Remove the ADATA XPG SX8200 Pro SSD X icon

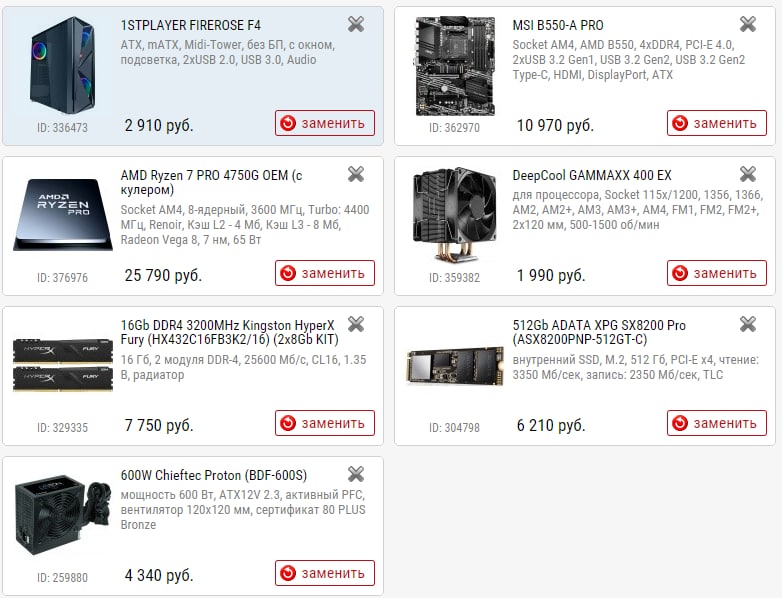[748, 324]
